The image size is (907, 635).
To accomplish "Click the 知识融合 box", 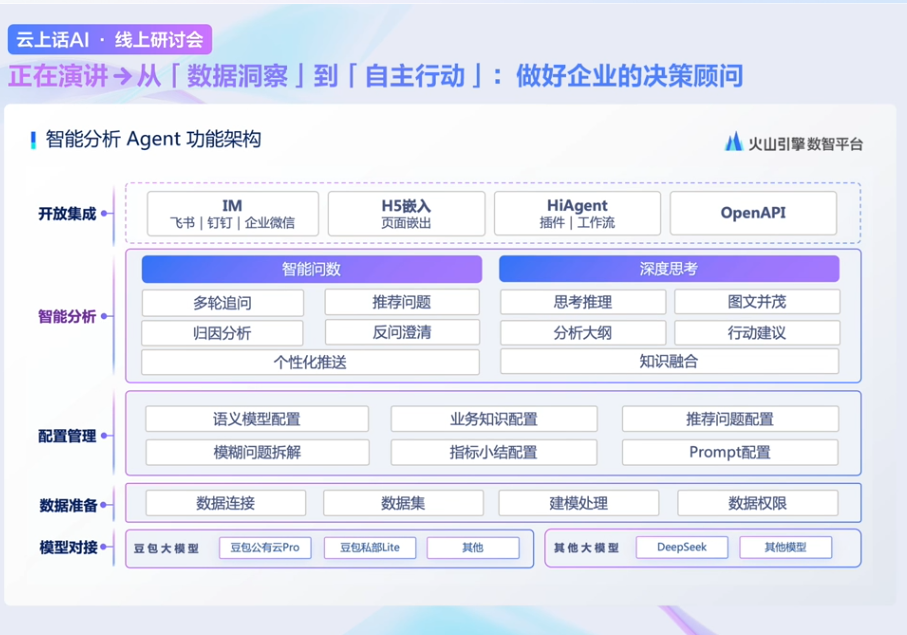I will 669,361.
